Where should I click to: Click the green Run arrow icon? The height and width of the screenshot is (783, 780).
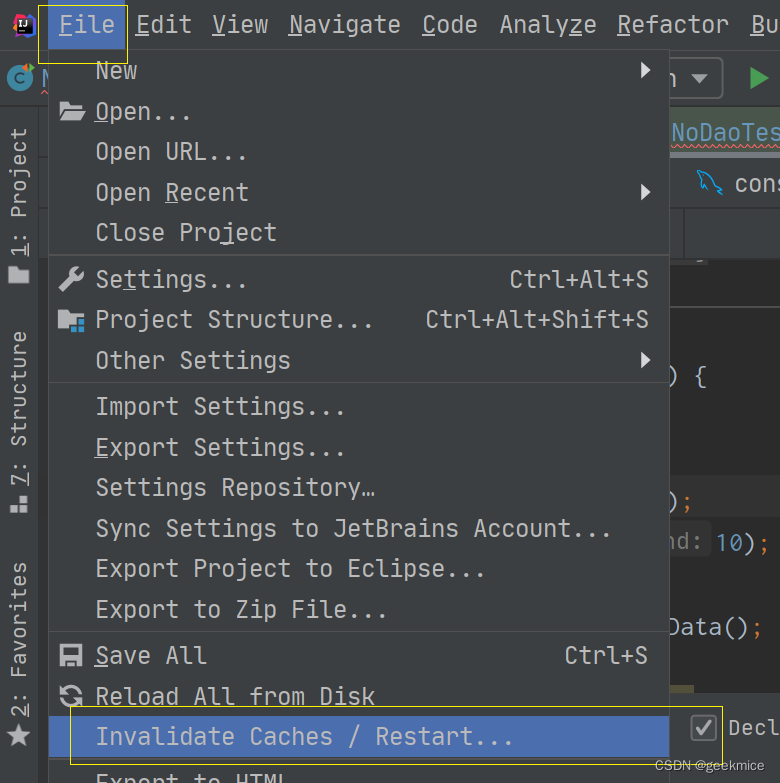[x=759, y=78]
